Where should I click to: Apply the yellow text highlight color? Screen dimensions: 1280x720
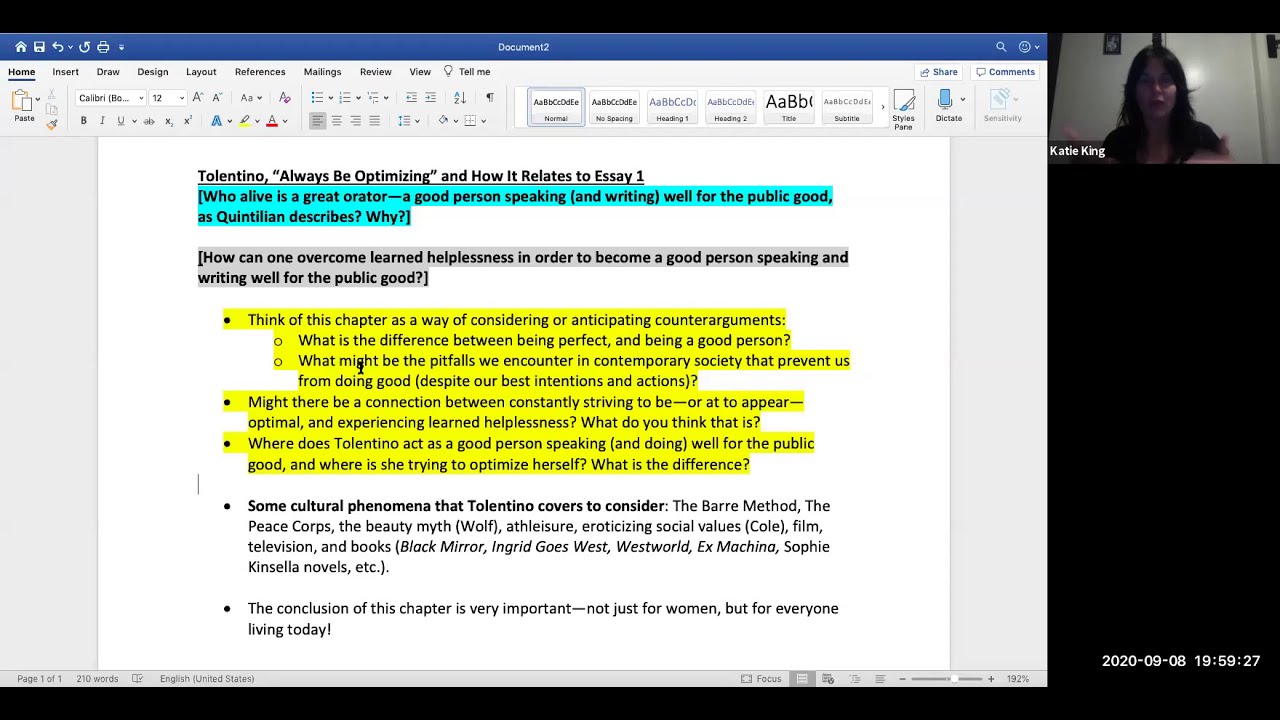tap(244, 121)
